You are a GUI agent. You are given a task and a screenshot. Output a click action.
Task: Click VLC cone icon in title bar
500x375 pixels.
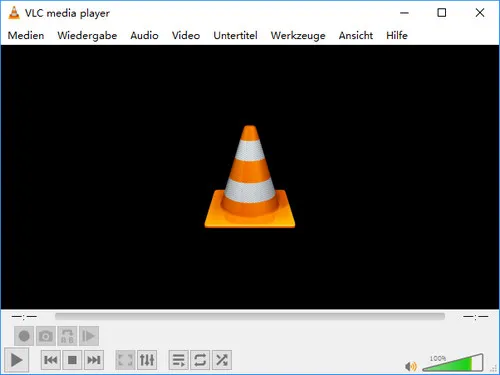pyautogui.click(x=14, y=13)
